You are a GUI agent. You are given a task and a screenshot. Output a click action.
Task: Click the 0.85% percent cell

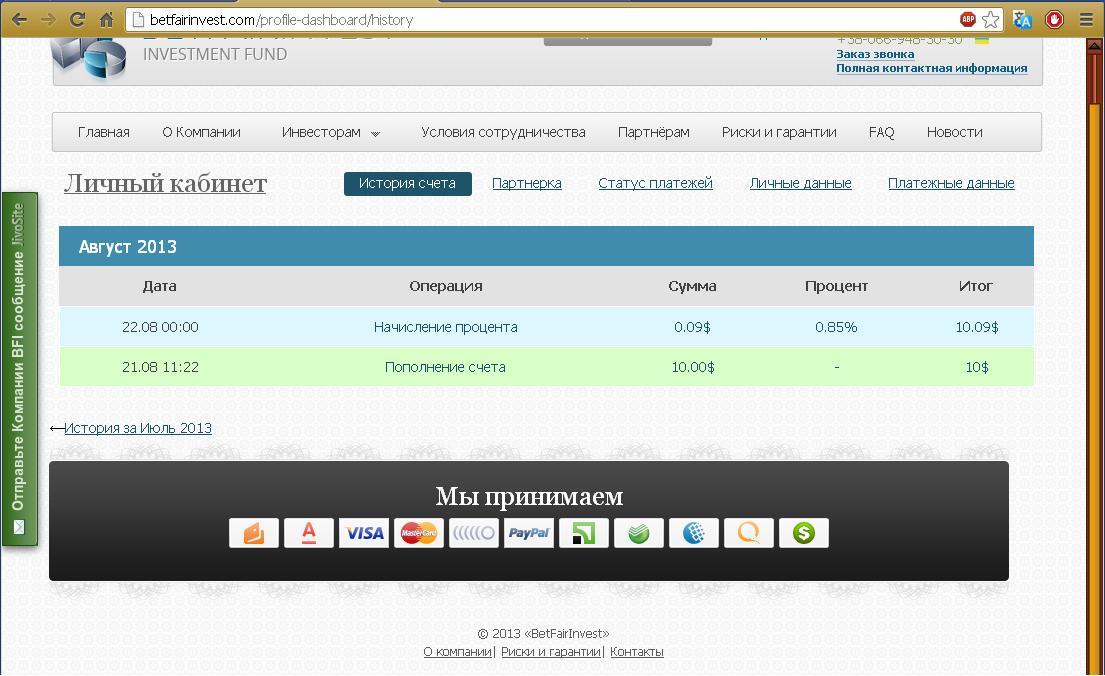tap(837, 327)
